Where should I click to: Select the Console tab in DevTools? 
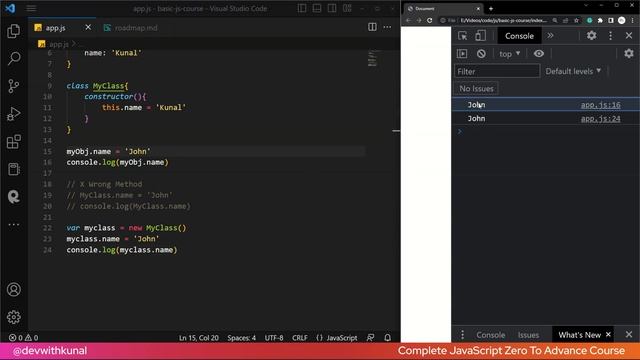pos(519,36)
